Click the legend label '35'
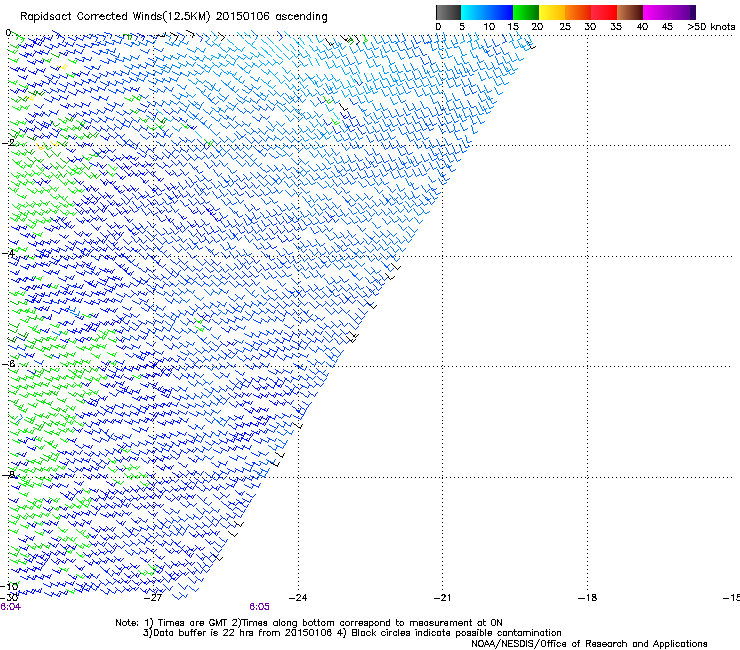740x650 pixels. (x=616, y=27)
